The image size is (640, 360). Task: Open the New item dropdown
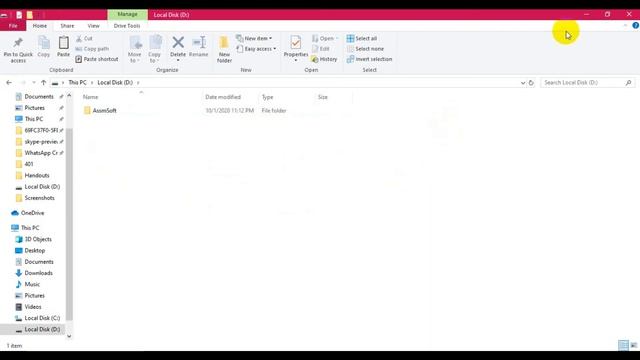click(254, 38)
